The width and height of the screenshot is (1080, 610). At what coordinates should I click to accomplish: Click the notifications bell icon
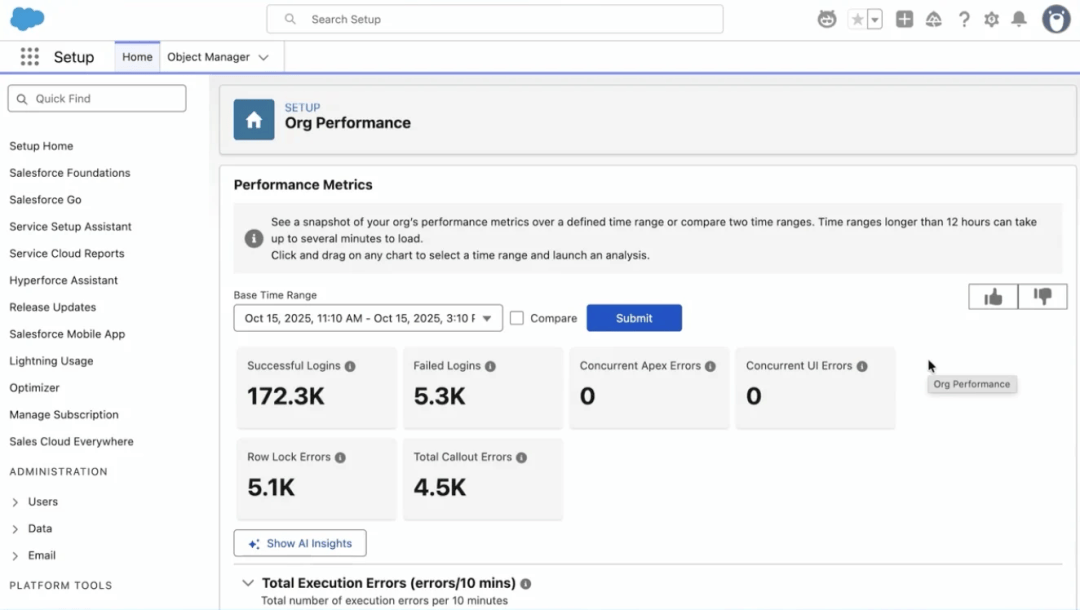click(x=1019, y=19)
